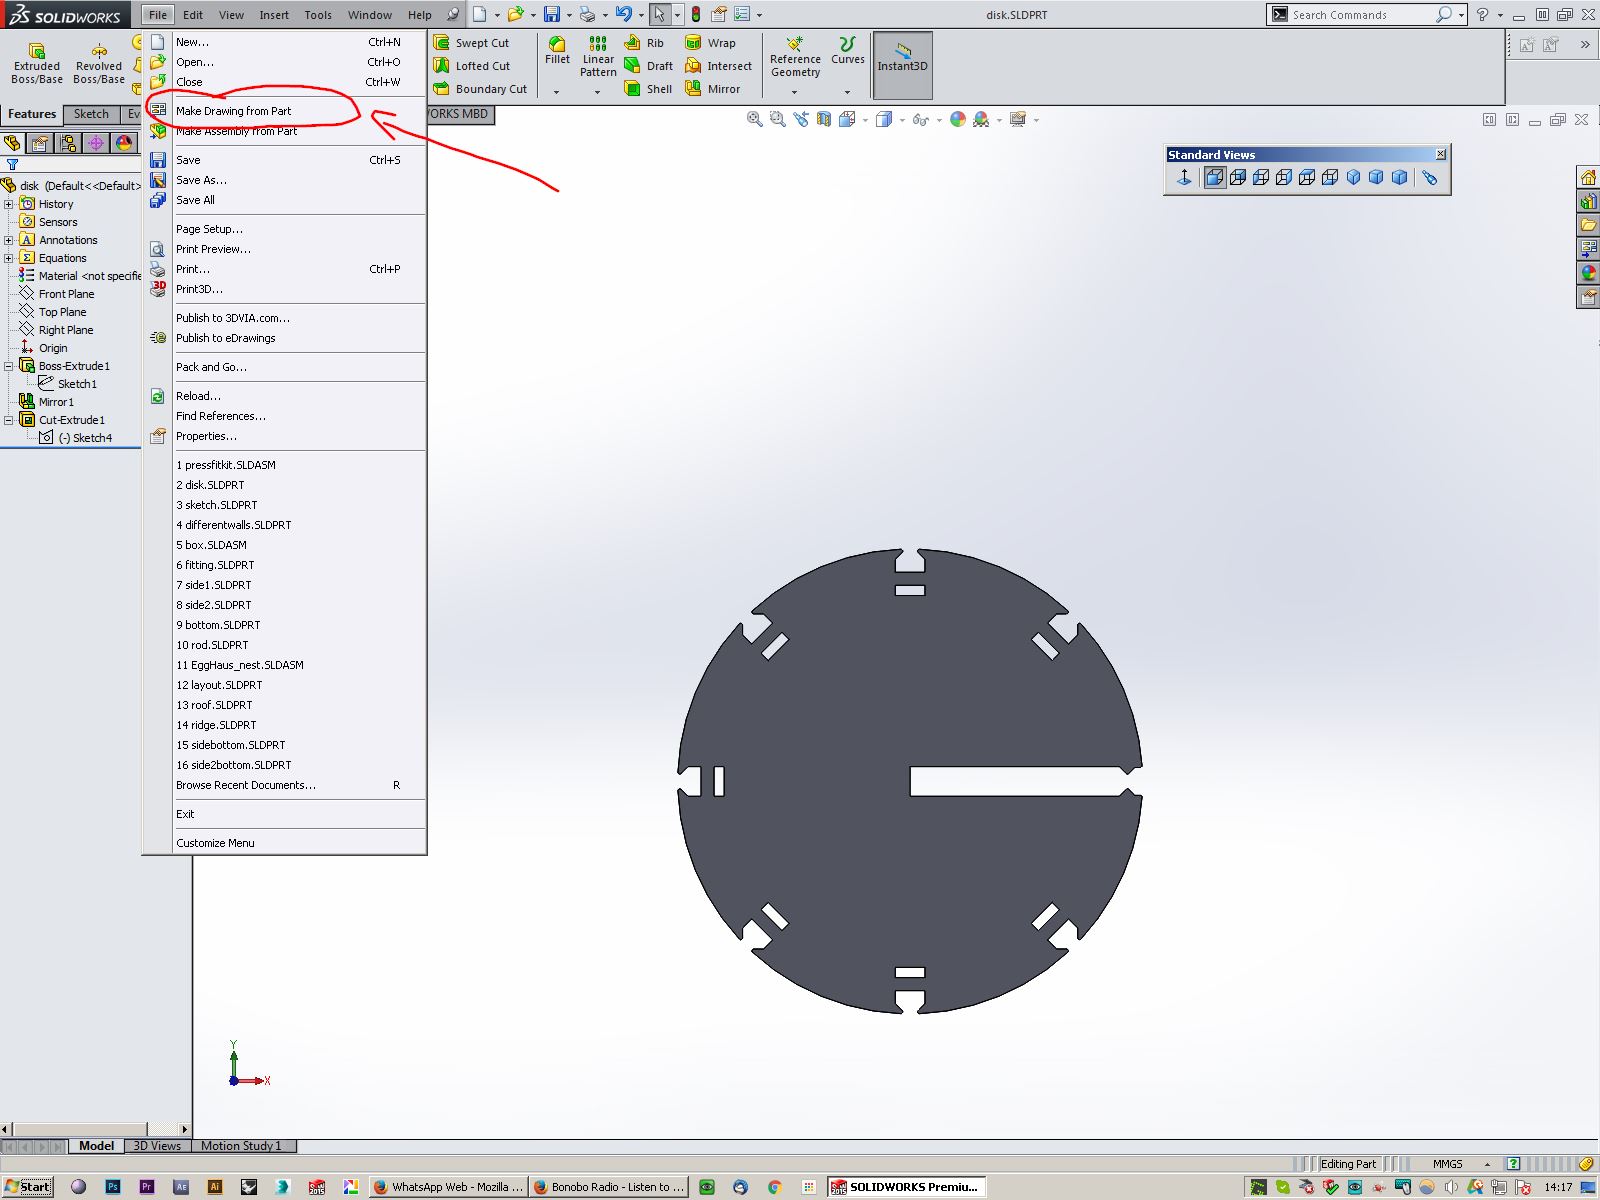
Task: Open WhatsApp Web taskbar window
Action: [447, 1187]
